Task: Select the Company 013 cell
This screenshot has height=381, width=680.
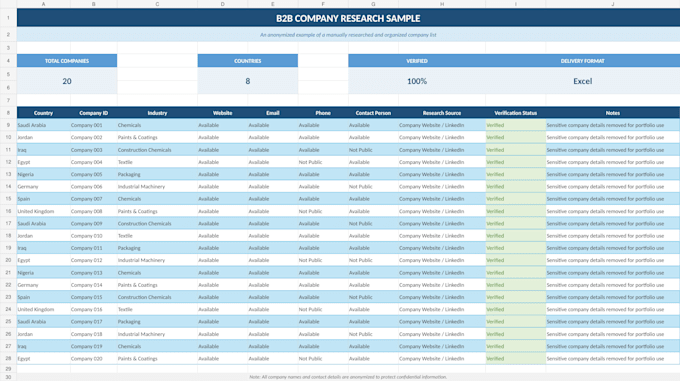Action: click(94, 273)
